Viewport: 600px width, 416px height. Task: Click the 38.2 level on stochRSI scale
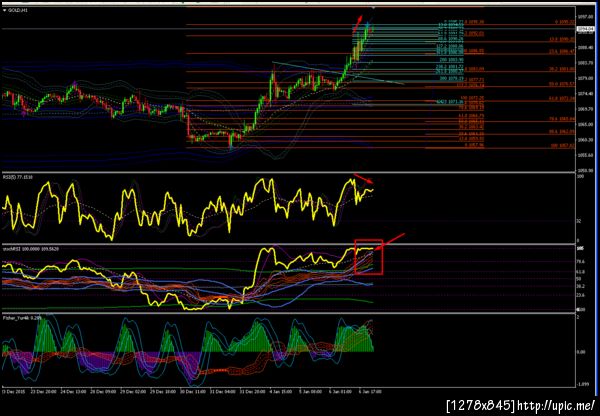click(x=581, y=286)
